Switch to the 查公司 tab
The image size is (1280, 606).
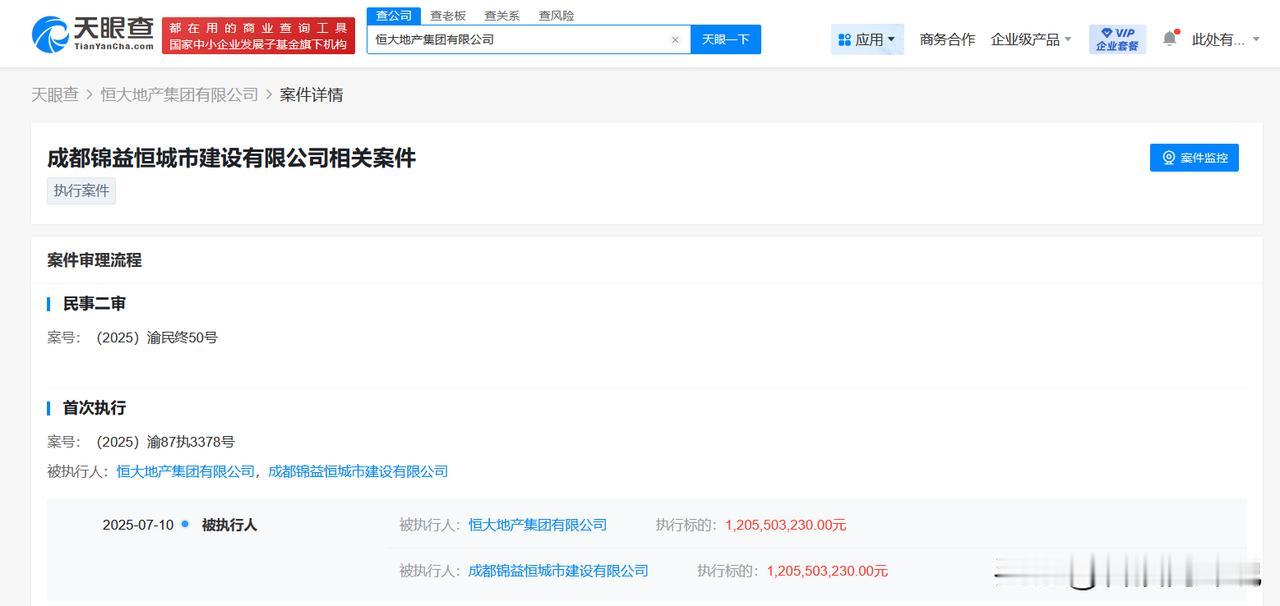[x=394, y=16]
